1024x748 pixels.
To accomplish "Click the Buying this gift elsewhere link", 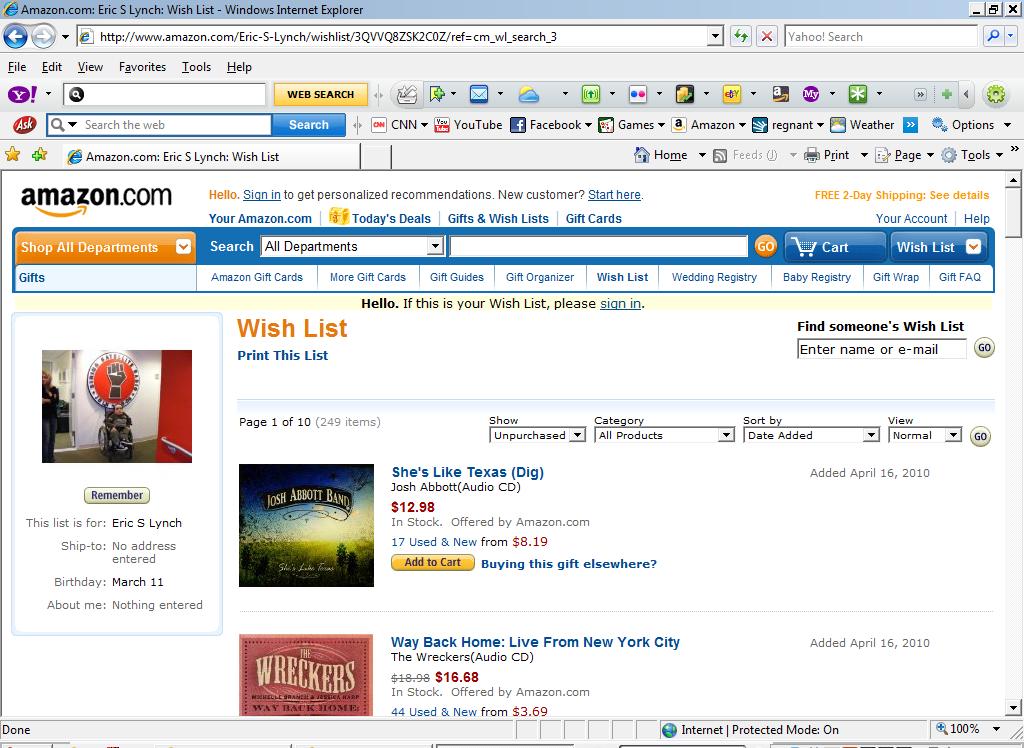I will coord(569,564).
